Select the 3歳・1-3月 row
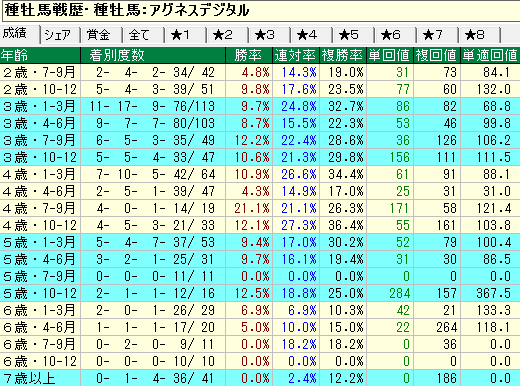 tap(260, 106)
